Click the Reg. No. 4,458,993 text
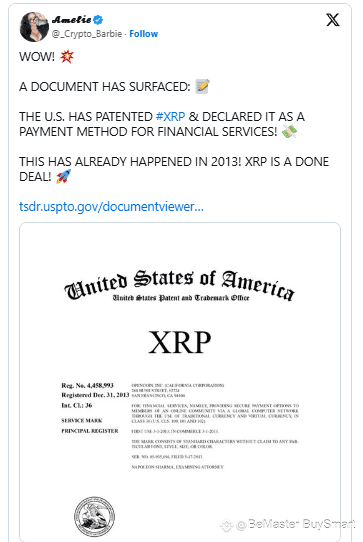The height and width of the screenshot is (542, 363). pos(87,385)
